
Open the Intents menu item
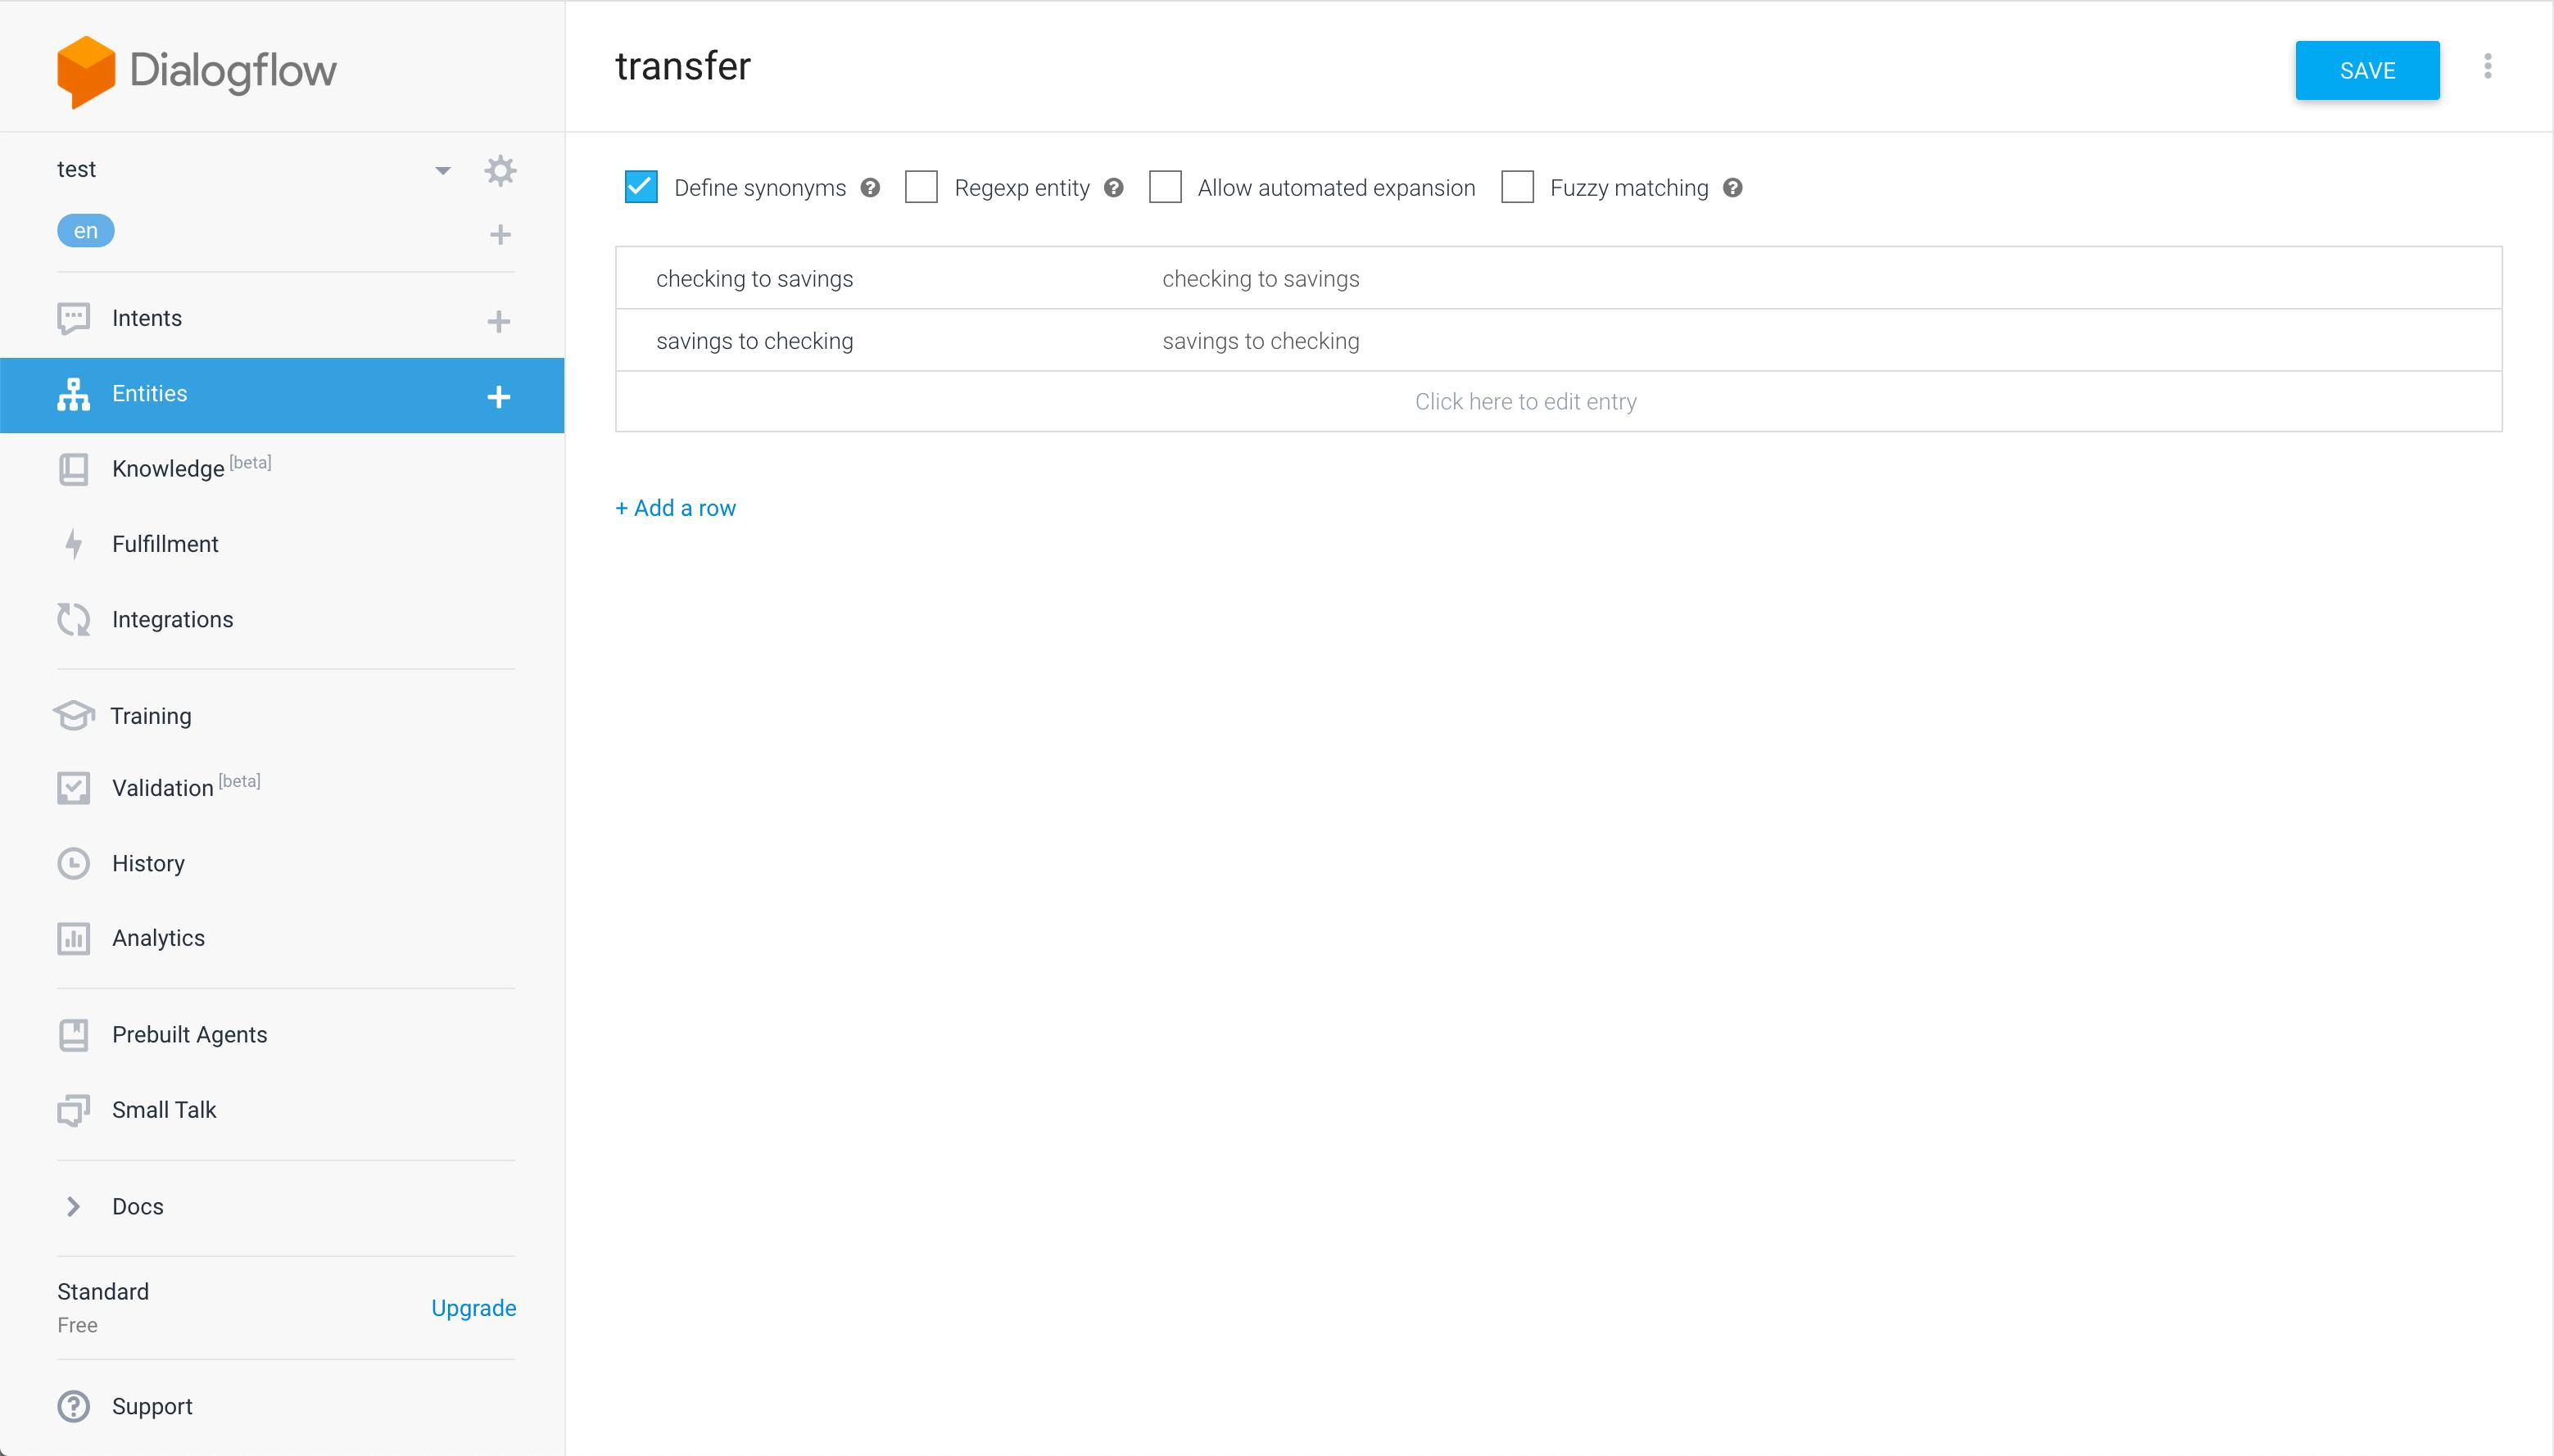[x=147, y=318]
